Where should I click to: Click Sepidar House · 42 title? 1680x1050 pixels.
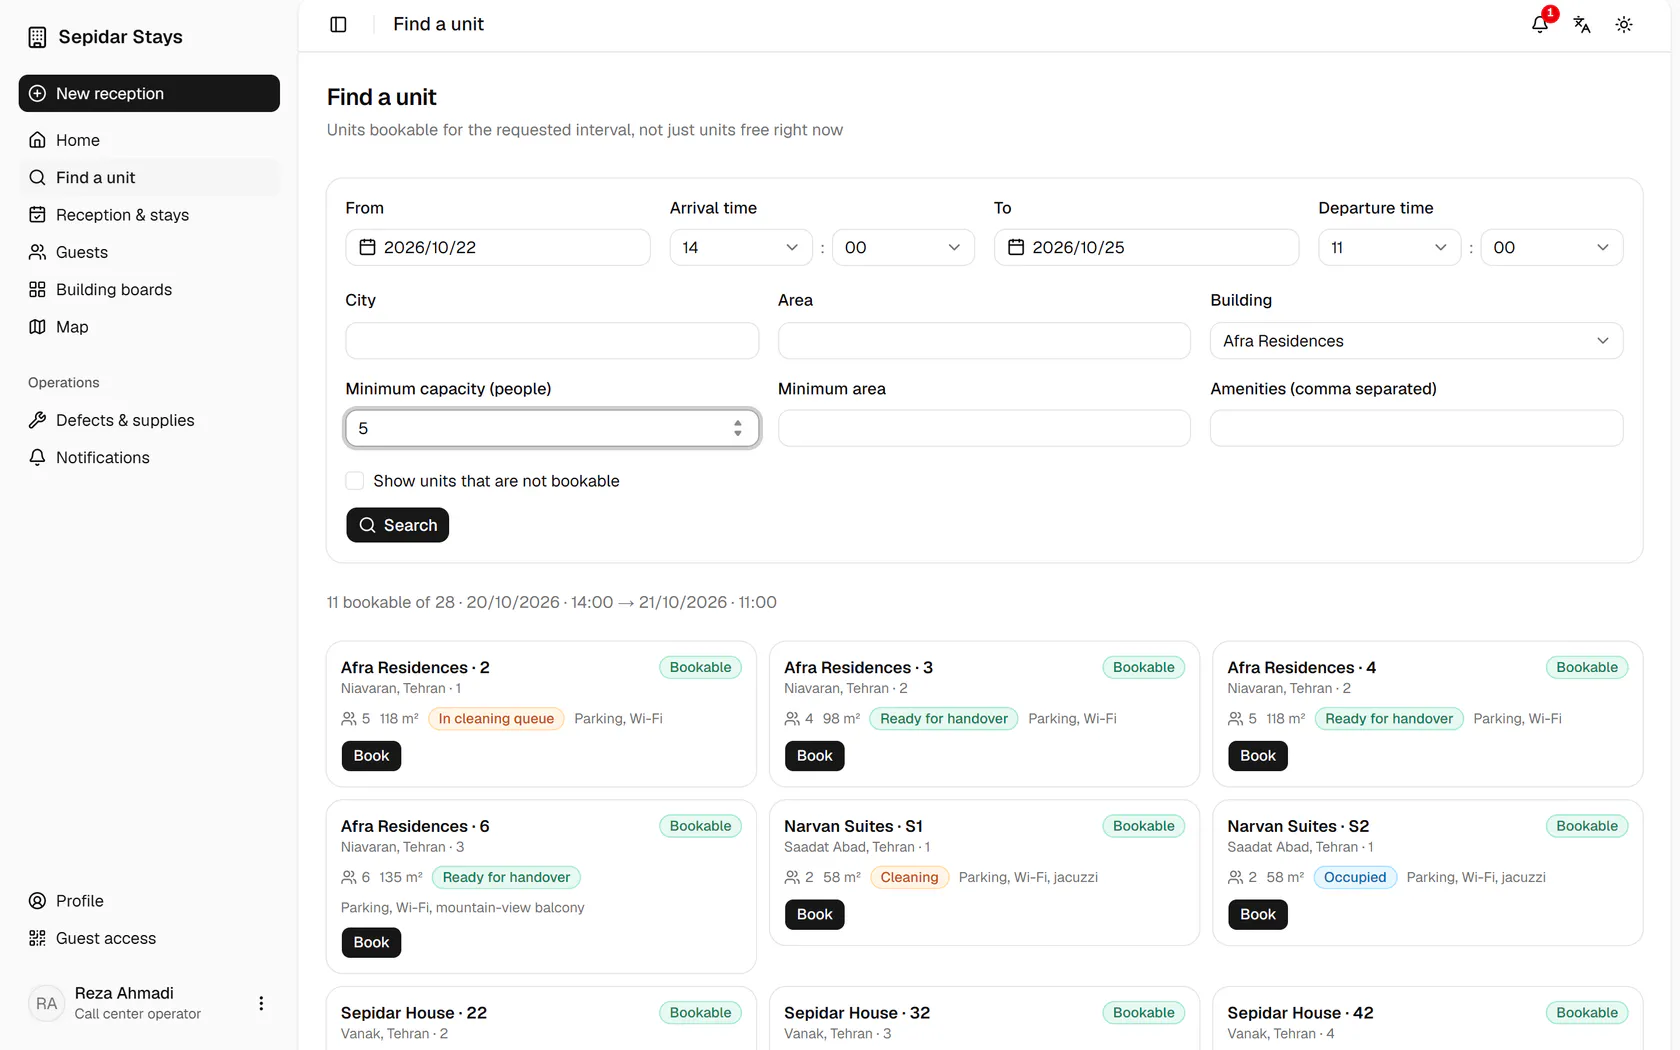tap(1300, 1013)
